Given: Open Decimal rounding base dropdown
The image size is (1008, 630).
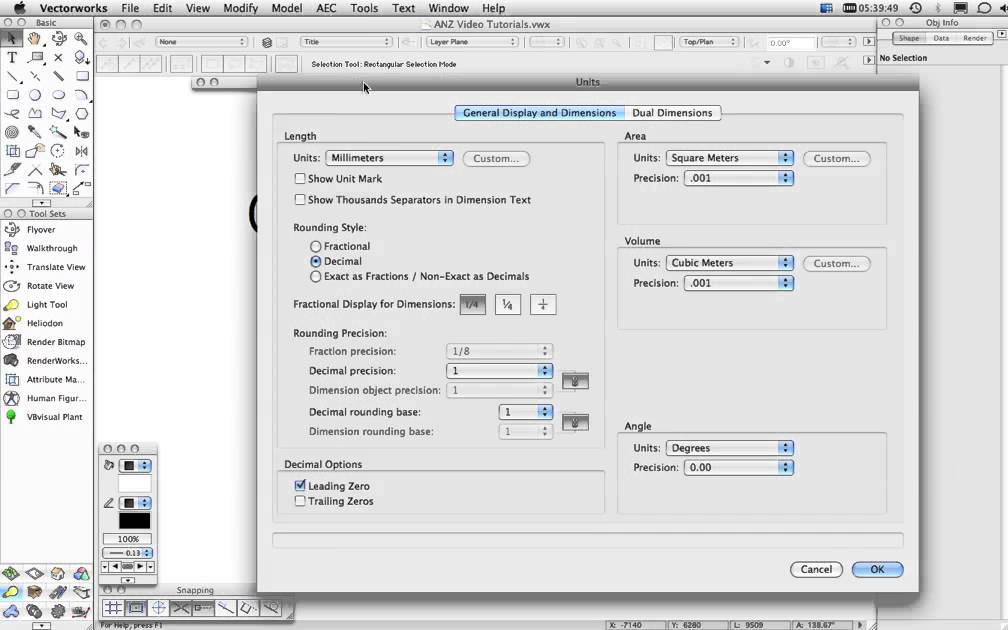Looking at the screenshot, I should point(526,412).
